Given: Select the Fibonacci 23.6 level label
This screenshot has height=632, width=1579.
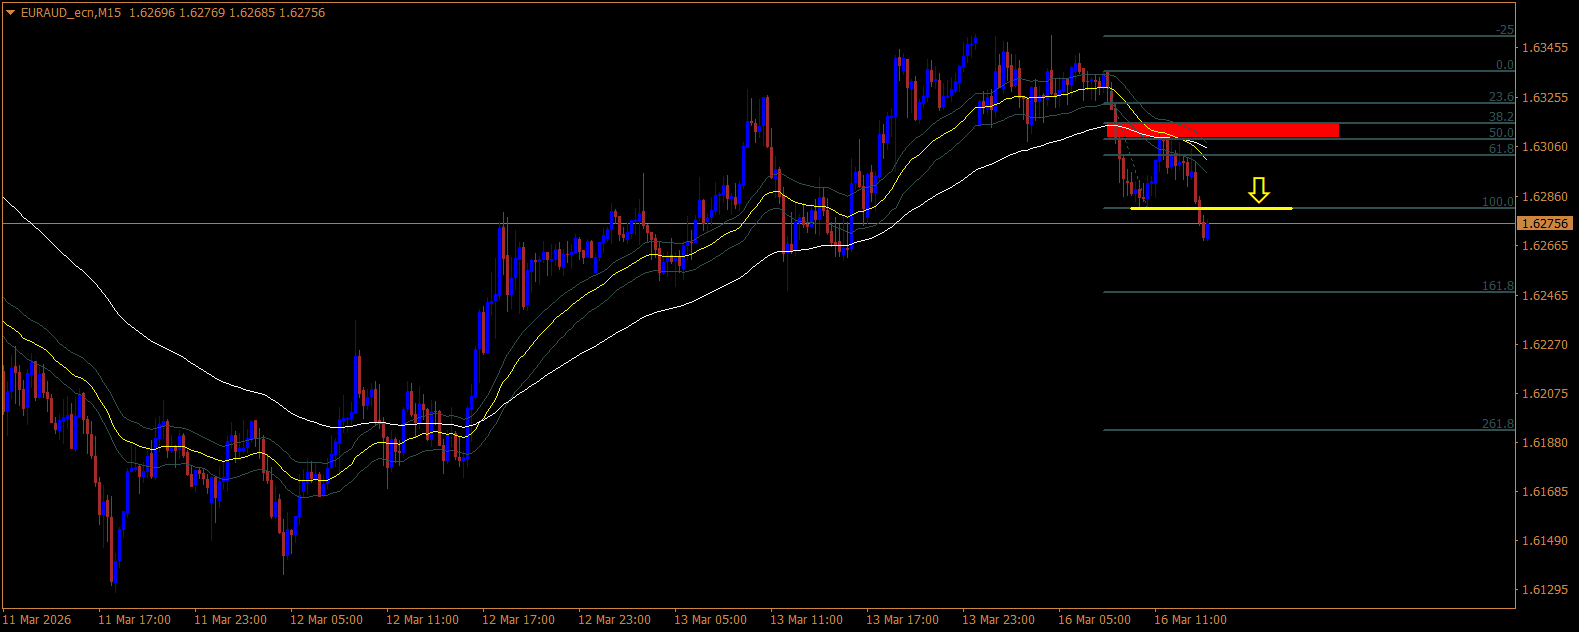Looking at the screenshot, I should coord(1501,97).
